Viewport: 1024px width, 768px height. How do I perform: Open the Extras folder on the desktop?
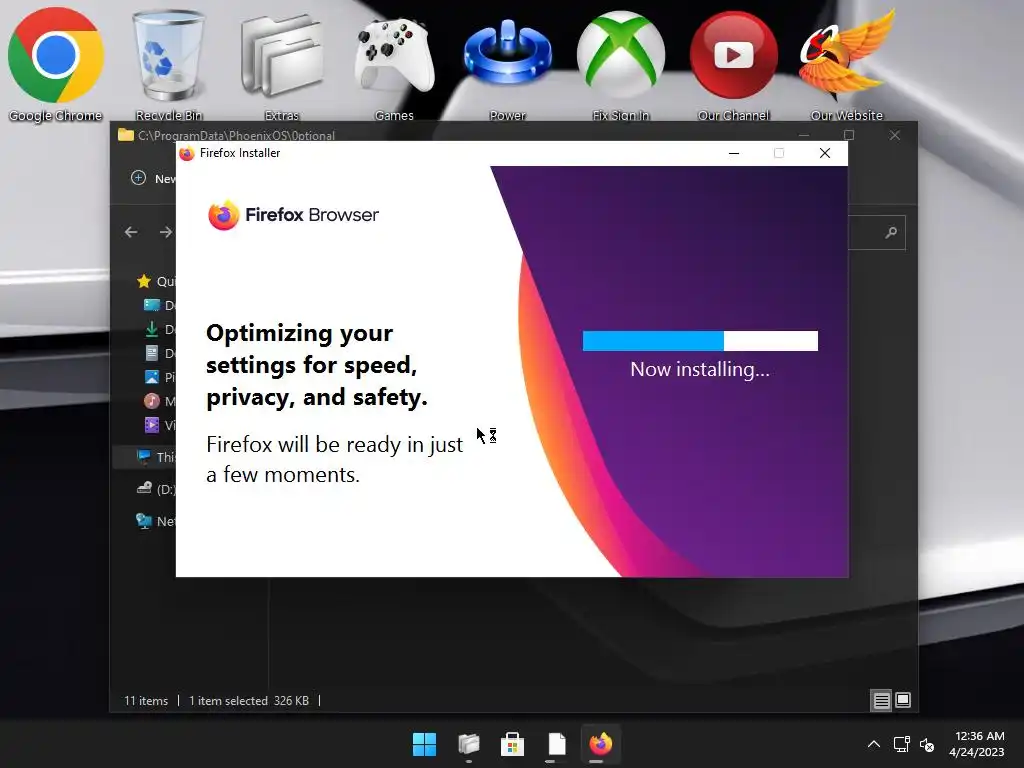pyautogui.click(x=281, y=64)
